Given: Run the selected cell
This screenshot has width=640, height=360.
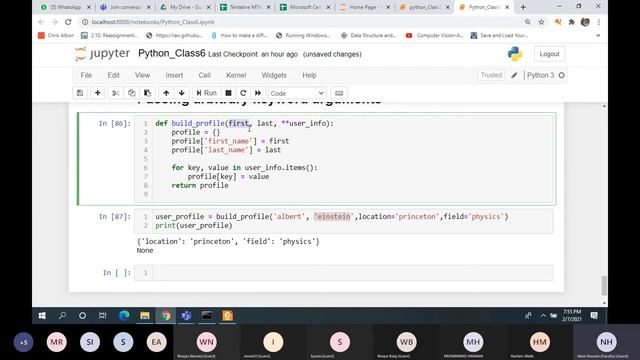Looking at the screenshot, I should [207, 93].
